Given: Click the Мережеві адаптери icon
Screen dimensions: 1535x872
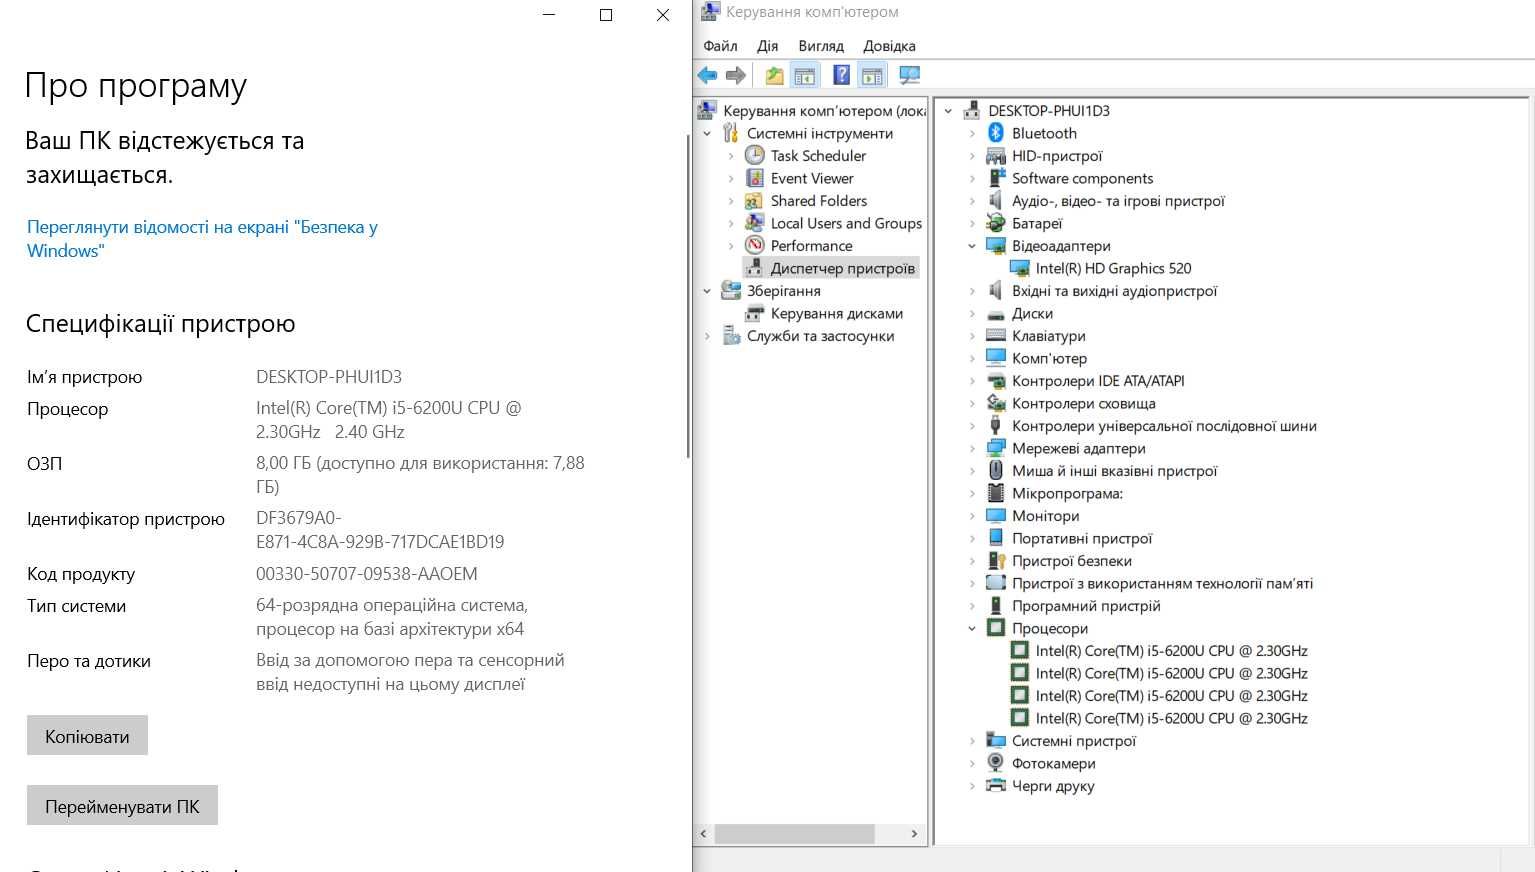Looking at the screenshot, I should pos(996,448).
